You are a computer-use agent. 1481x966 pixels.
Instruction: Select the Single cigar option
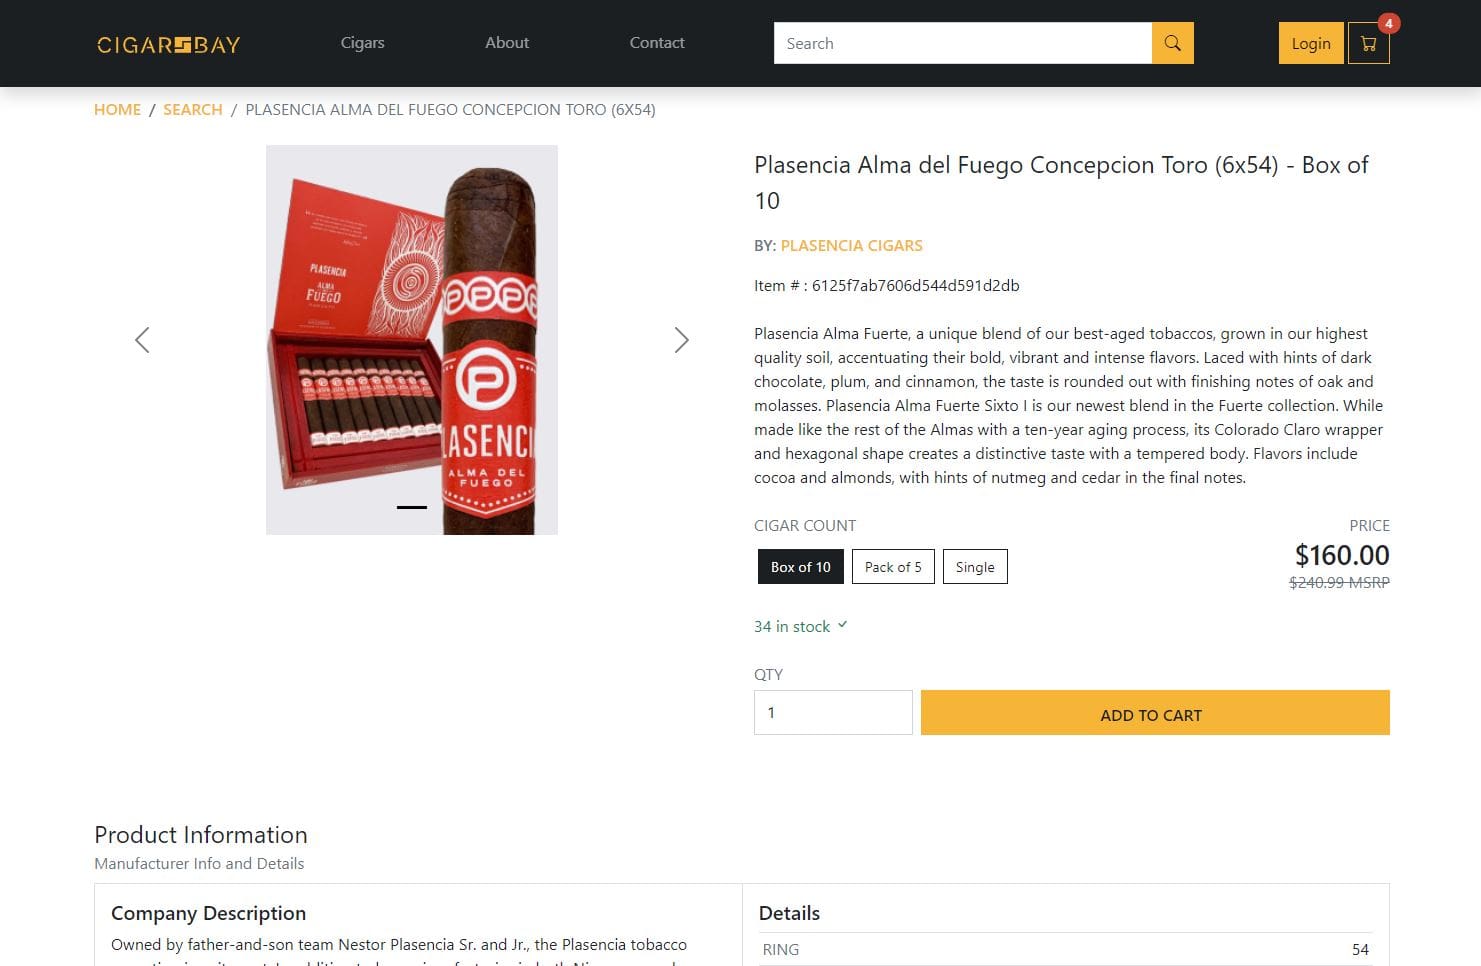pyautogui.click(x=975, y=567)
